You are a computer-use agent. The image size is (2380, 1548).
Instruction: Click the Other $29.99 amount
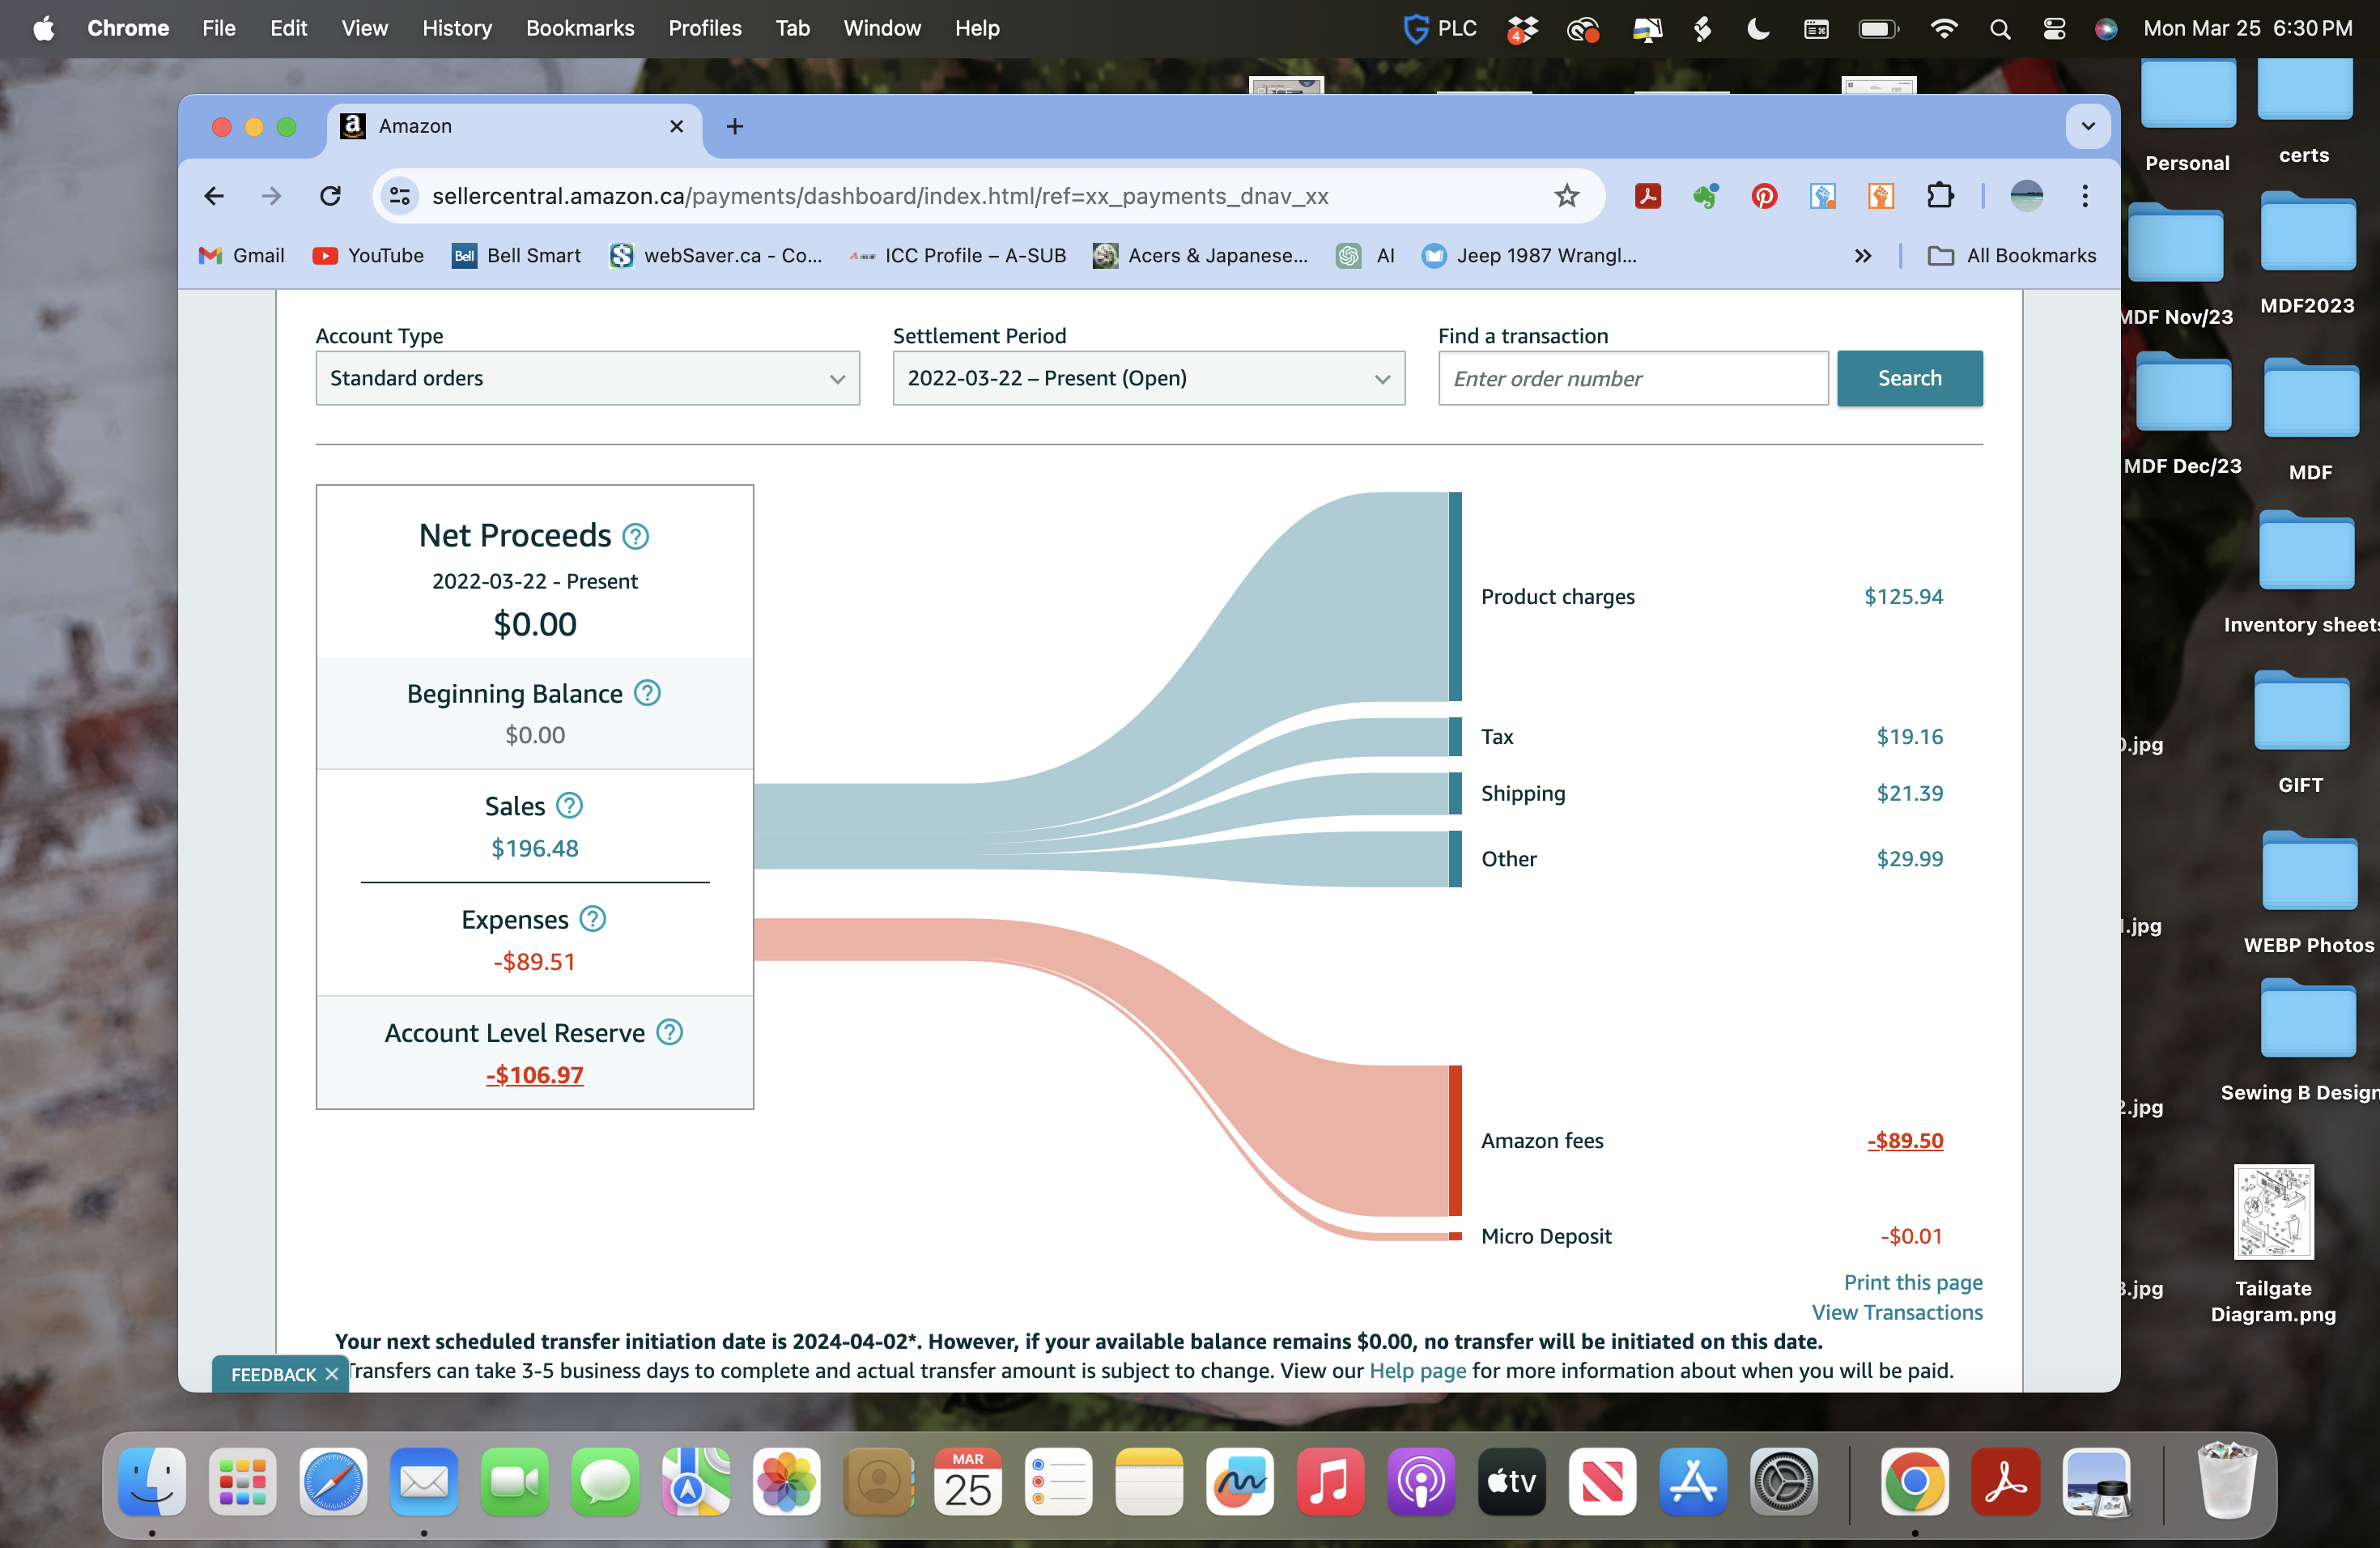click(1909, 858)
